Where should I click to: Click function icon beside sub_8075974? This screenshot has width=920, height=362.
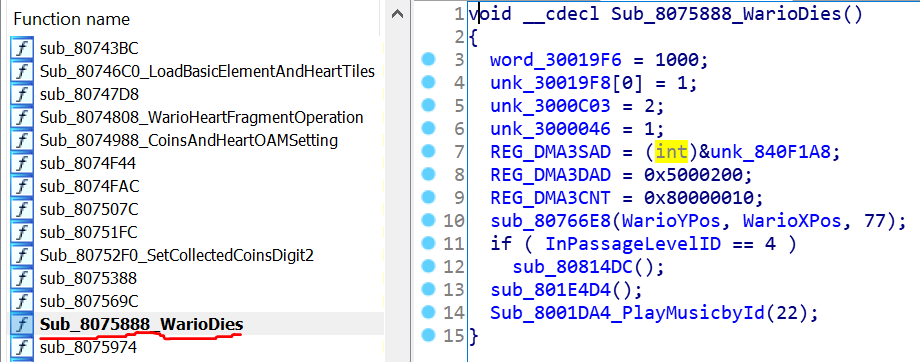tap(22, 347)
